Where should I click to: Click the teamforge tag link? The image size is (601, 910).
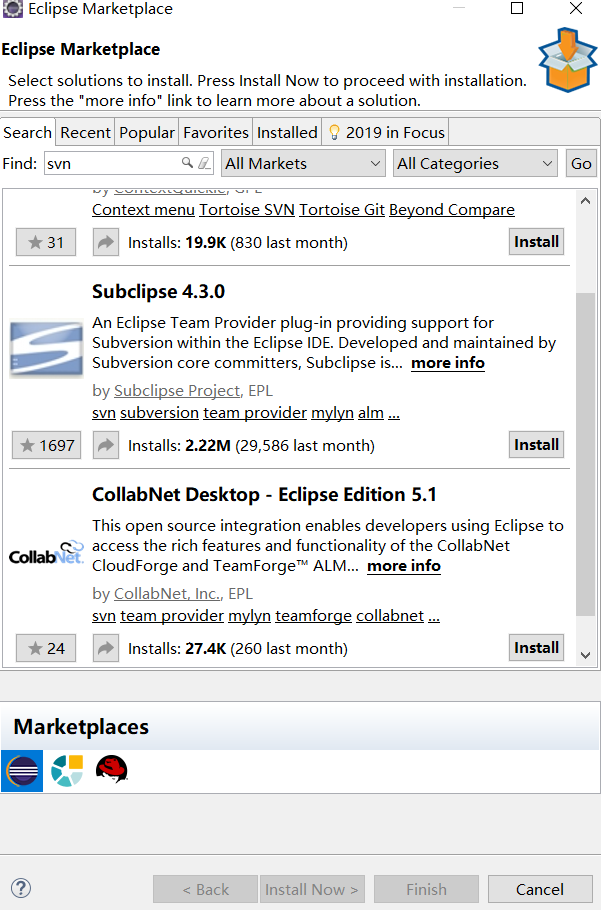(x=313, y=616)
